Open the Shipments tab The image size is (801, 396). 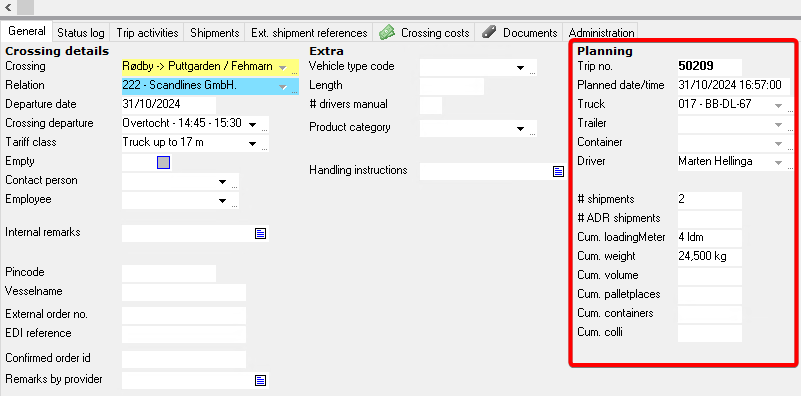click(x=215, y=33)
